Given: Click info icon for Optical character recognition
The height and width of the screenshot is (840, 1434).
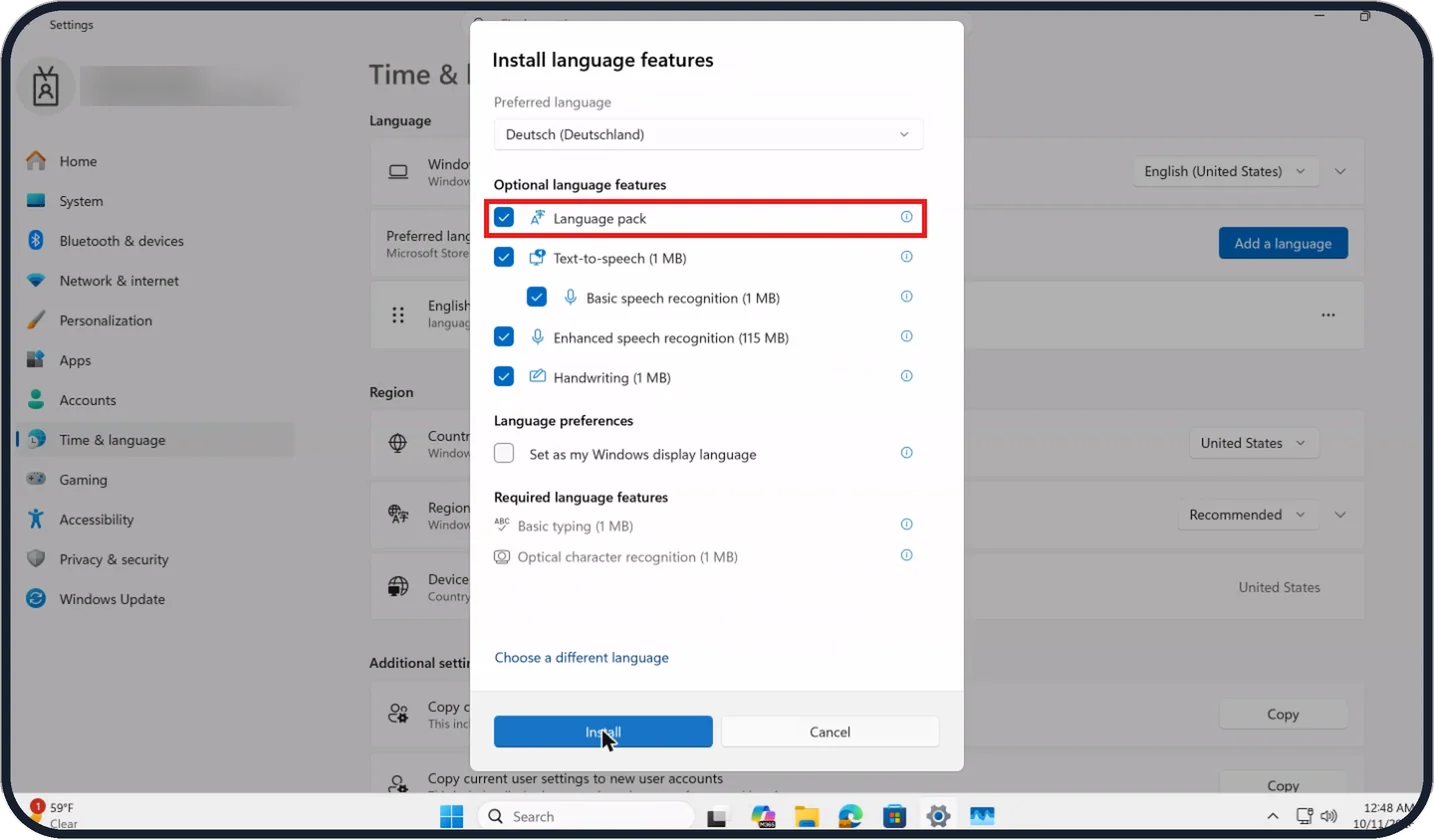Looking at the screenshot, I should pos(907,555).
